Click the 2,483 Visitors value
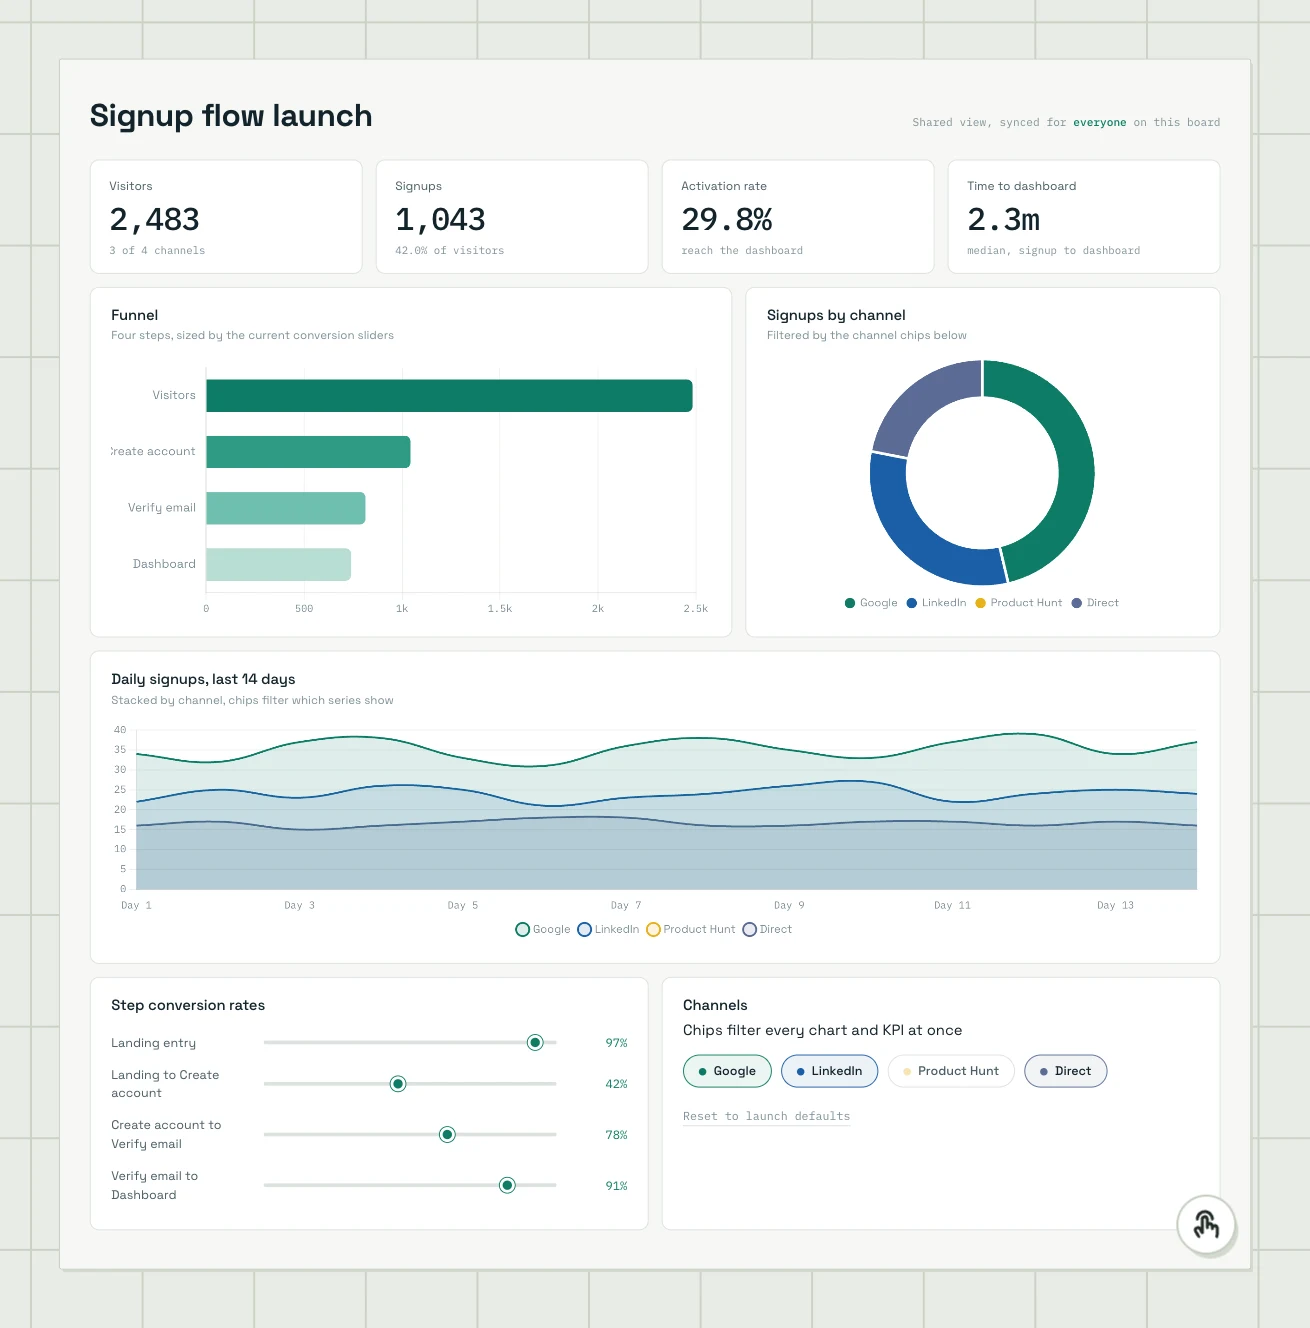The height and width of the screenshot is (1328, 1310). click(154, 219)
